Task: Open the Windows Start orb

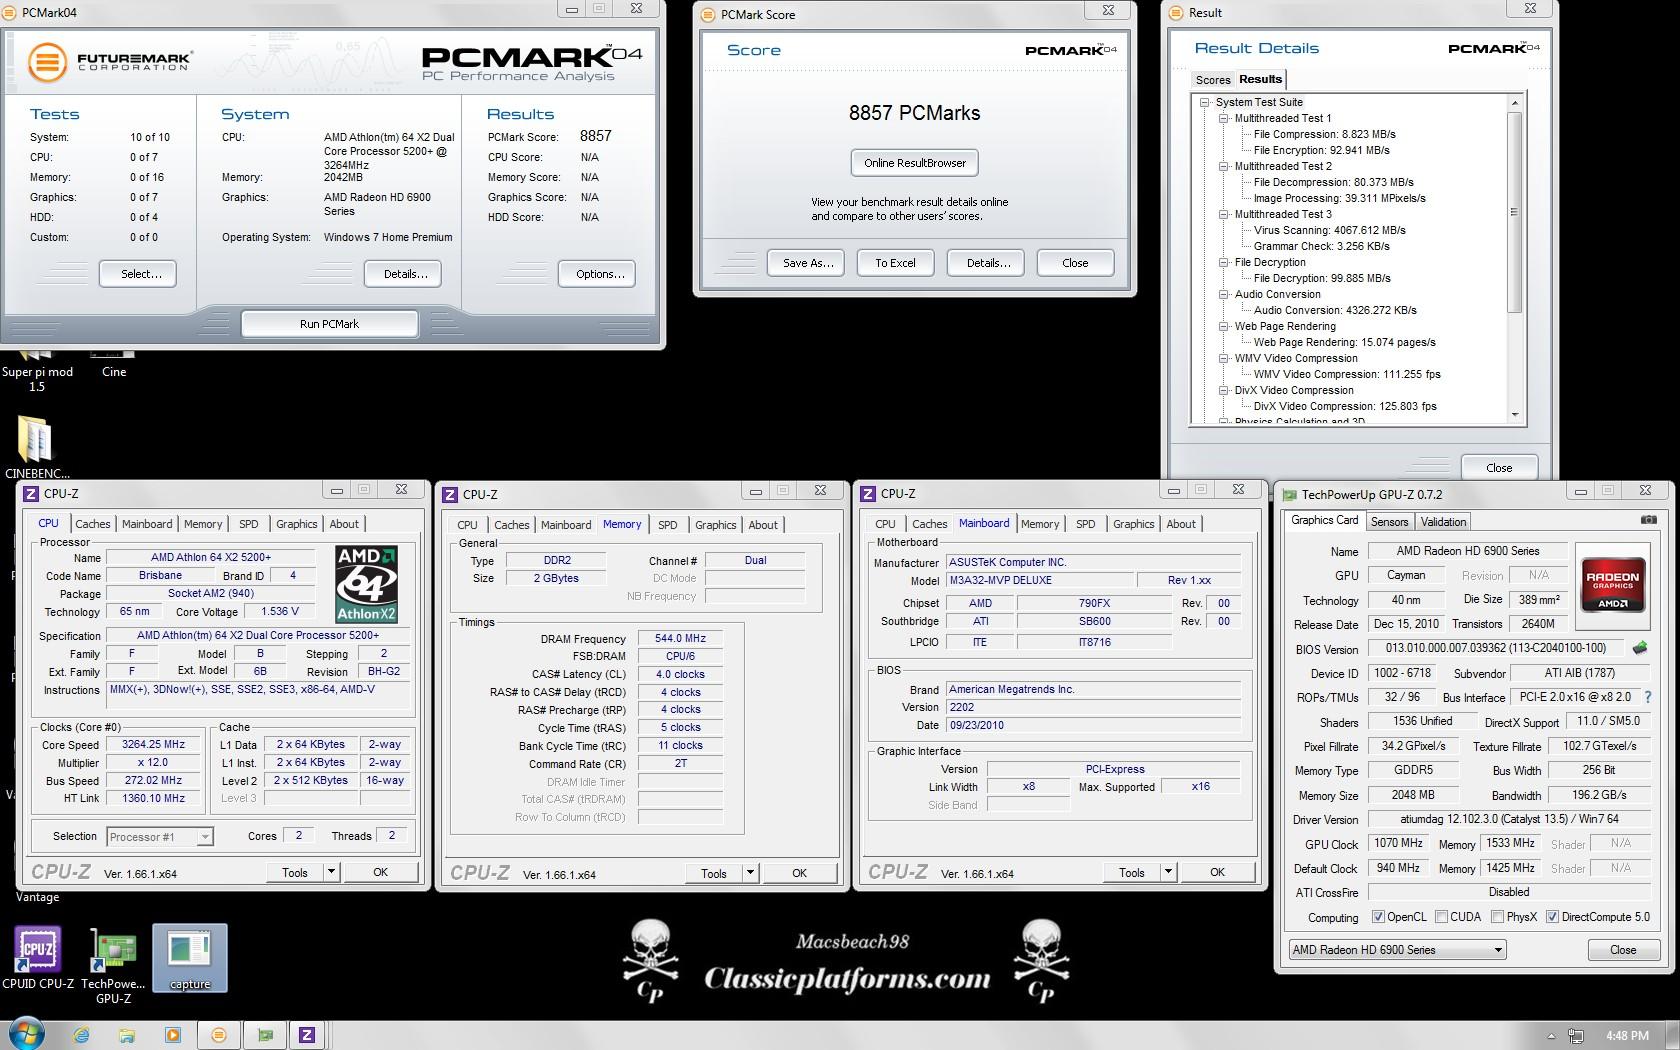Action: (x=26, y=1034)
